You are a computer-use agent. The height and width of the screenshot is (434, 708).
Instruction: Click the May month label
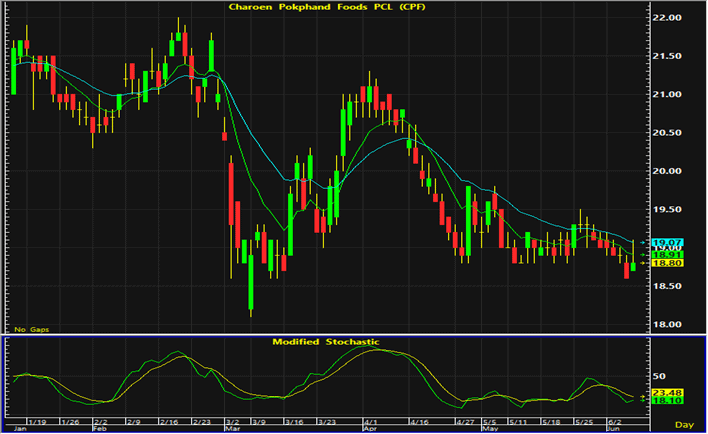click(489, 428)
